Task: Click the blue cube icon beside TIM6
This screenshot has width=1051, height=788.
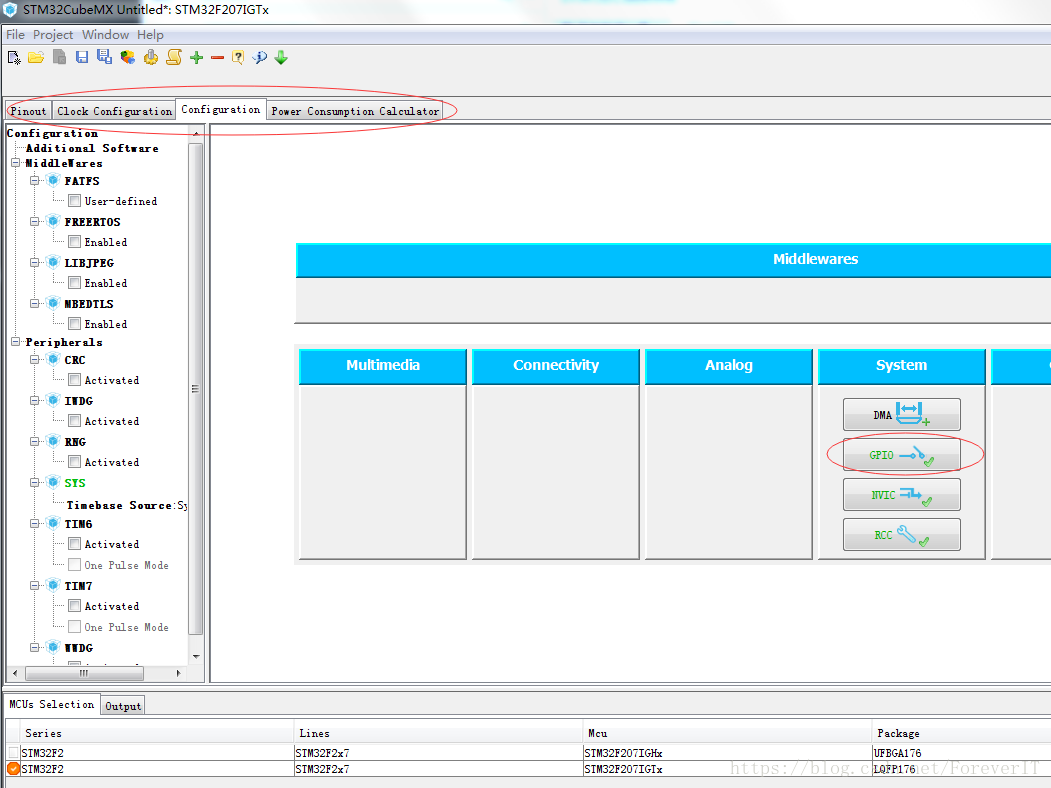Action: pyautogui.click(x=54, y=523)
